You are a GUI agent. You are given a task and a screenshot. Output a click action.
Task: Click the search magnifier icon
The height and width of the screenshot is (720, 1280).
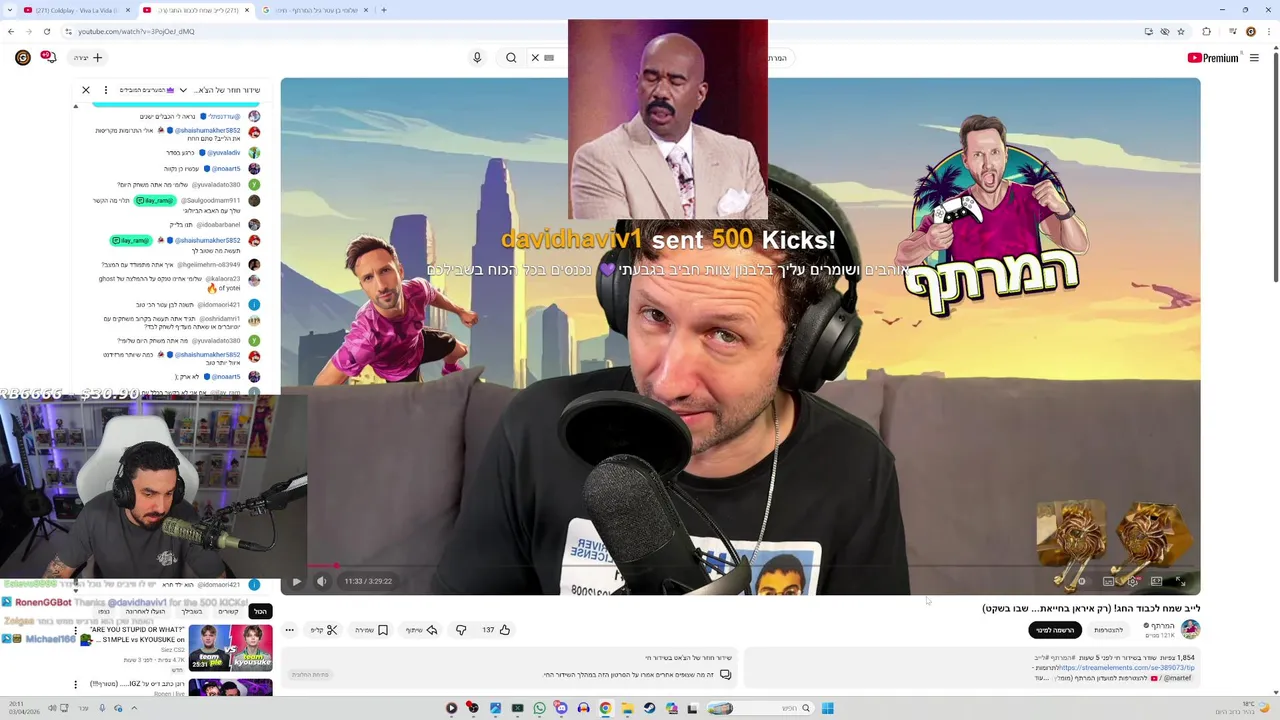click(x=511, y=58)
